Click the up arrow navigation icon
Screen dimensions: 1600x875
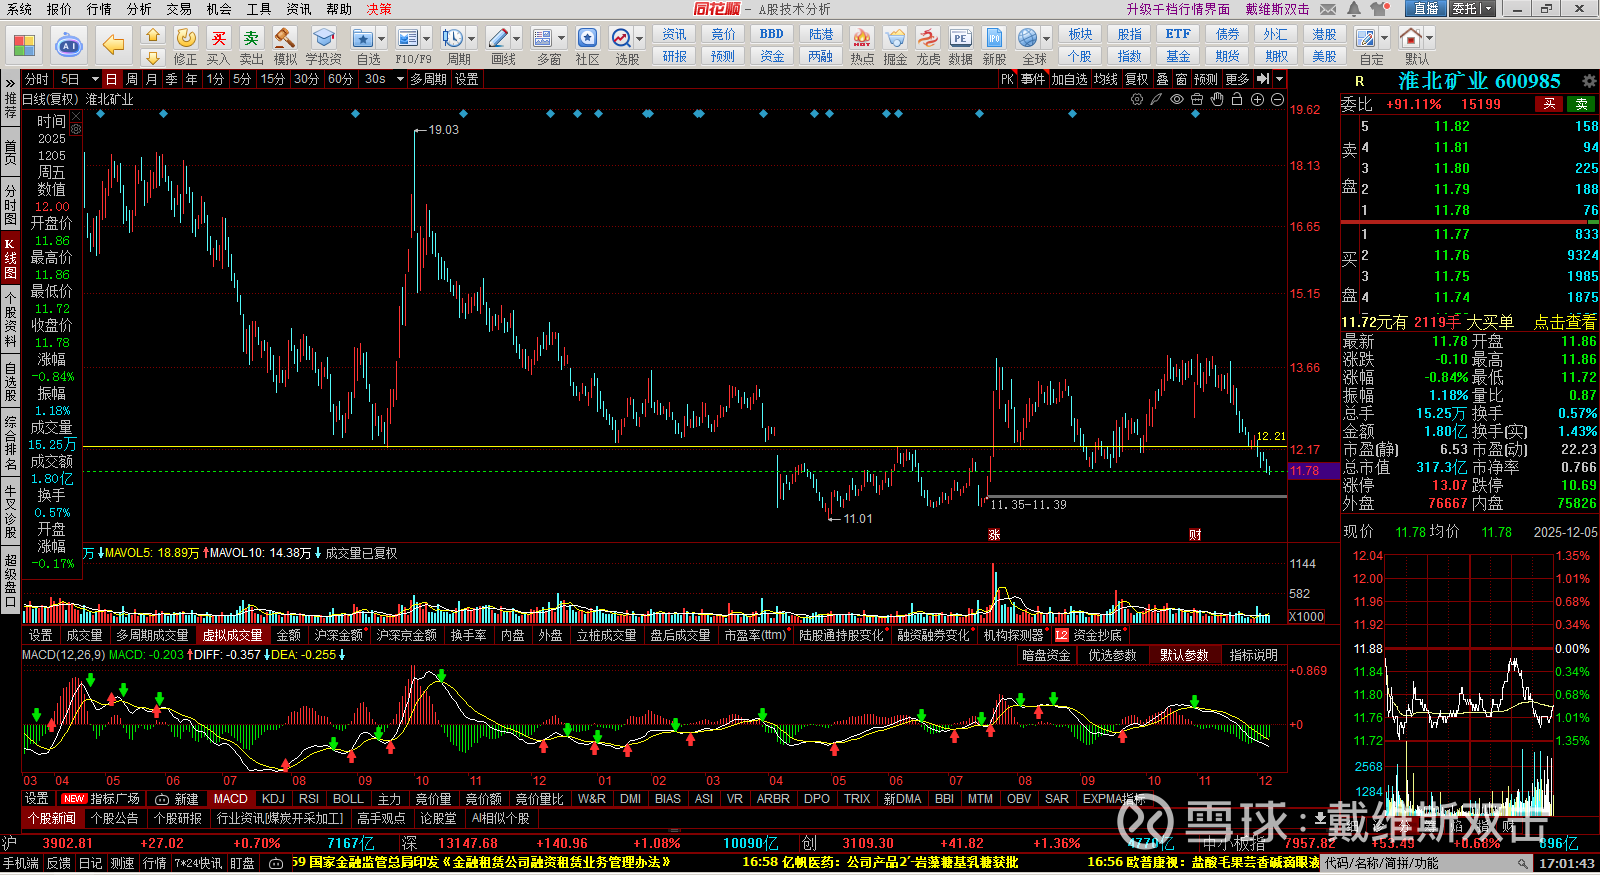(x=153, y=35)
